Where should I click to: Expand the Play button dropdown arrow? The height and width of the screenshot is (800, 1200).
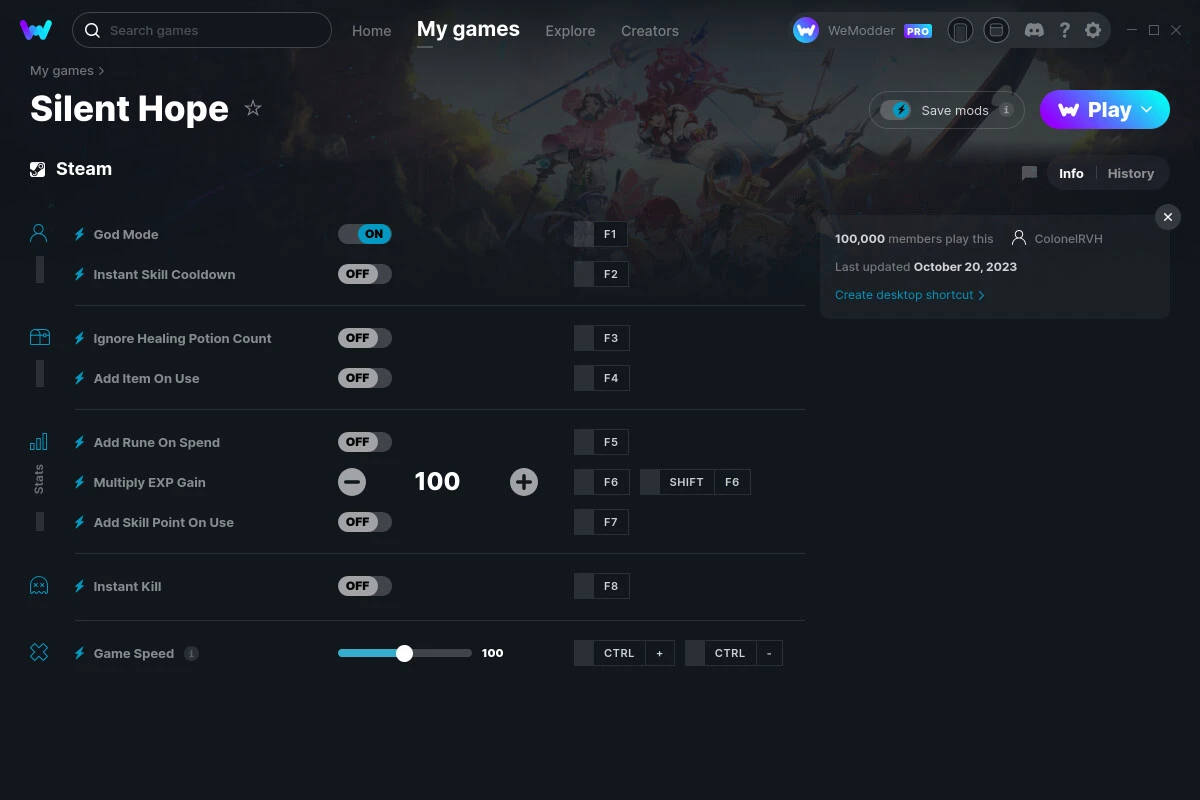click(x=1147, y=110)
